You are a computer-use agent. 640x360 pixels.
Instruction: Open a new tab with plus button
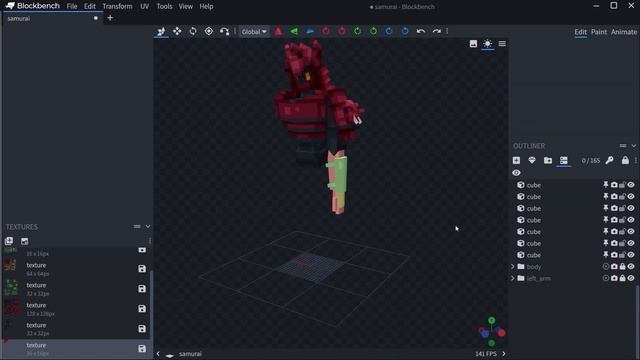point(110,18)
